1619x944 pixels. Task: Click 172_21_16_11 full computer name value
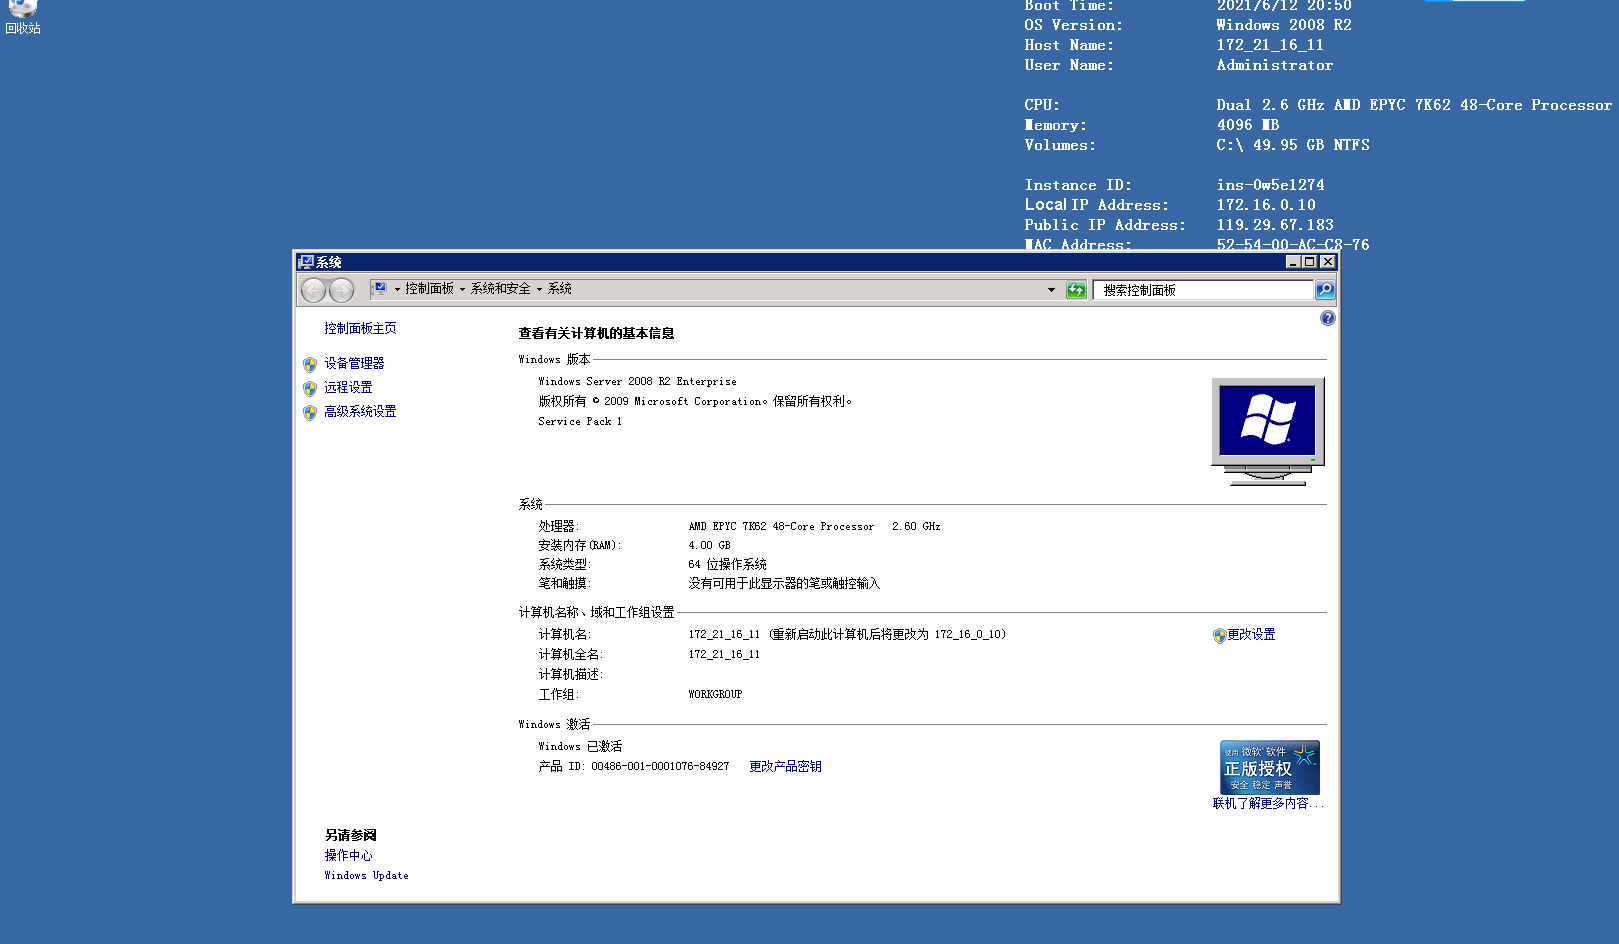pos(724,654)
